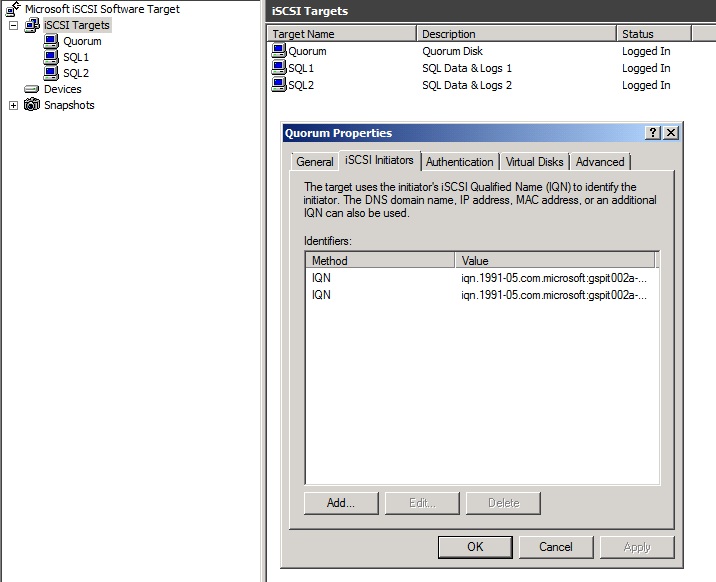716x582 pixels.
Task: Click the Logged In status of Quorum
Action: tap(646, 51)
